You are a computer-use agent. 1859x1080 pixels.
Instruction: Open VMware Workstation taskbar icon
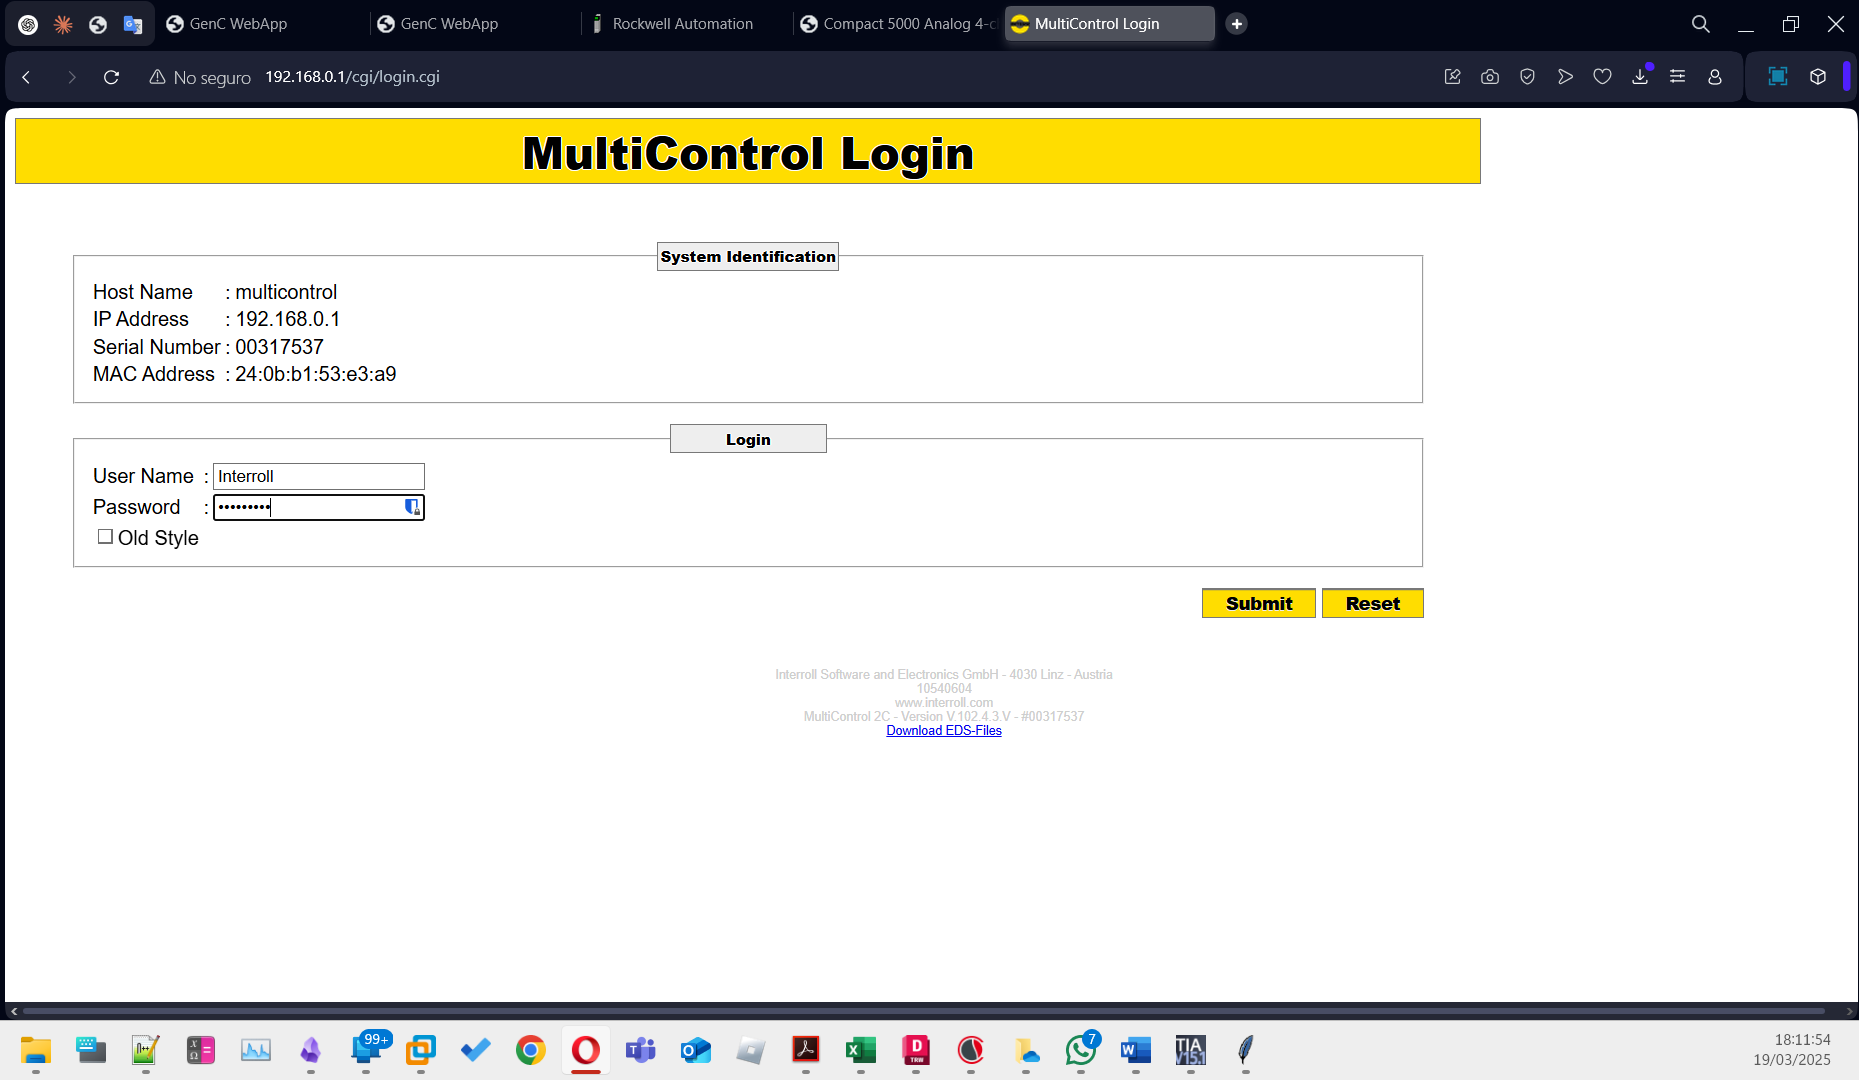pos(421,1050)
